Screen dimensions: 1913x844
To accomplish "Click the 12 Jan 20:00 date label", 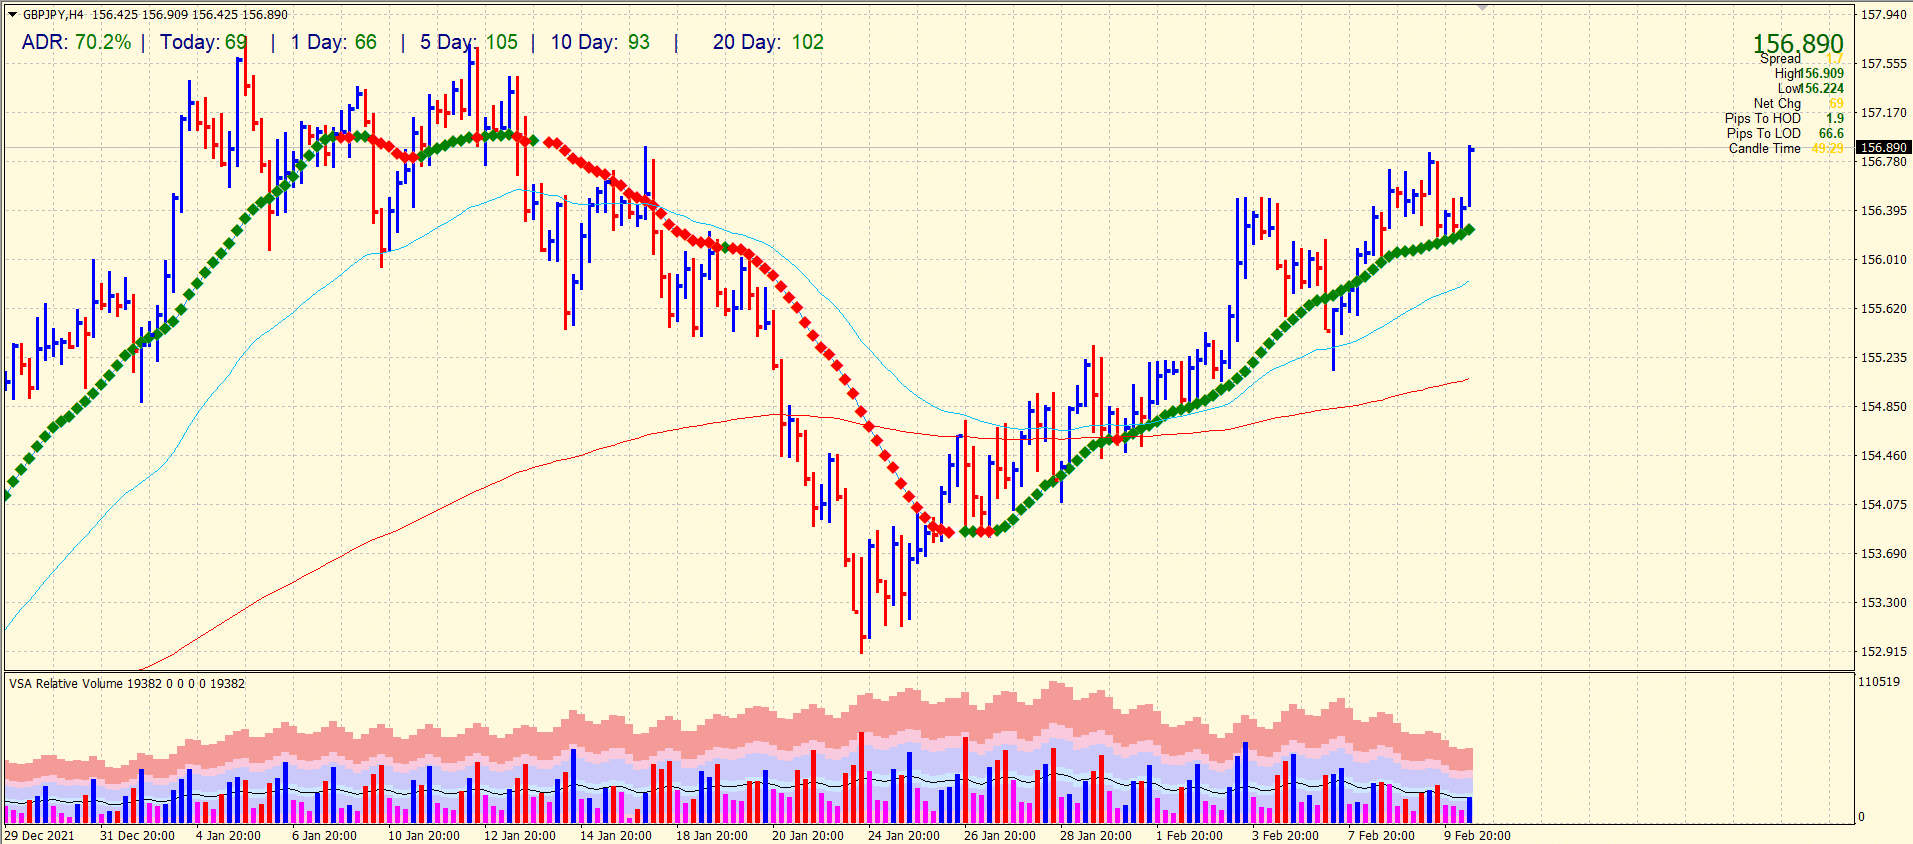I will click(520, 836).
